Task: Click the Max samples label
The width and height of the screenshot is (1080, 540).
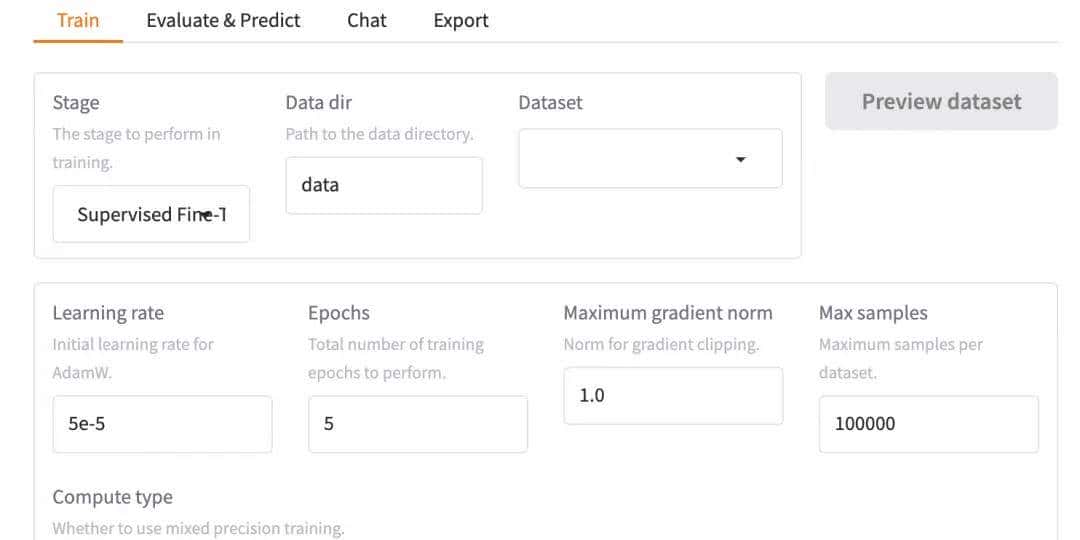Action: pos(873,313)
